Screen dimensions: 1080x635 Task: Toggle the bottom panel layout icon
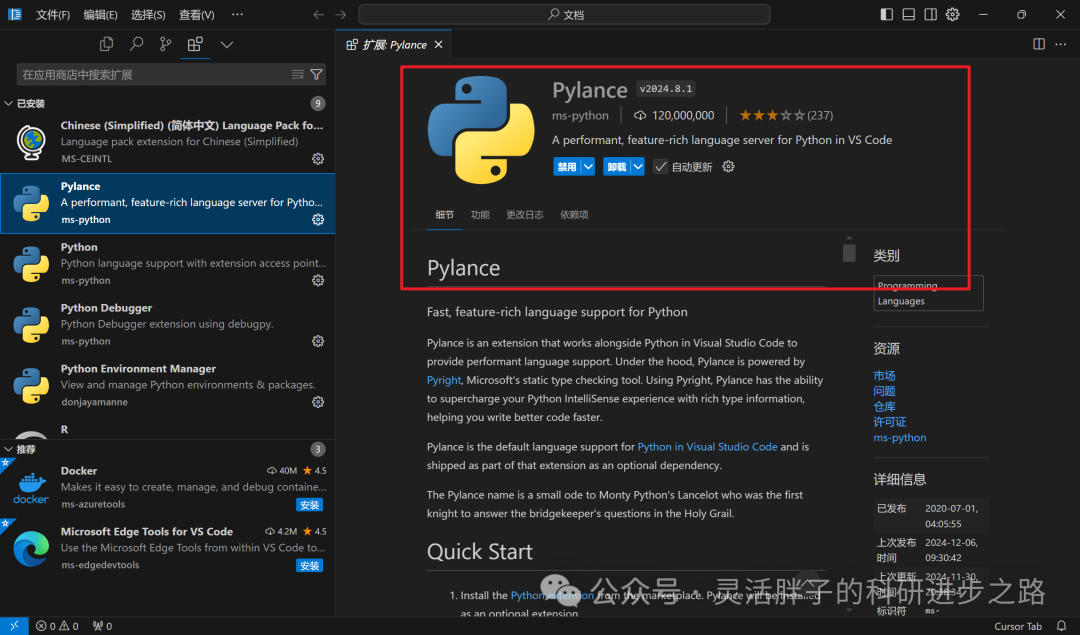click(908, 14)
